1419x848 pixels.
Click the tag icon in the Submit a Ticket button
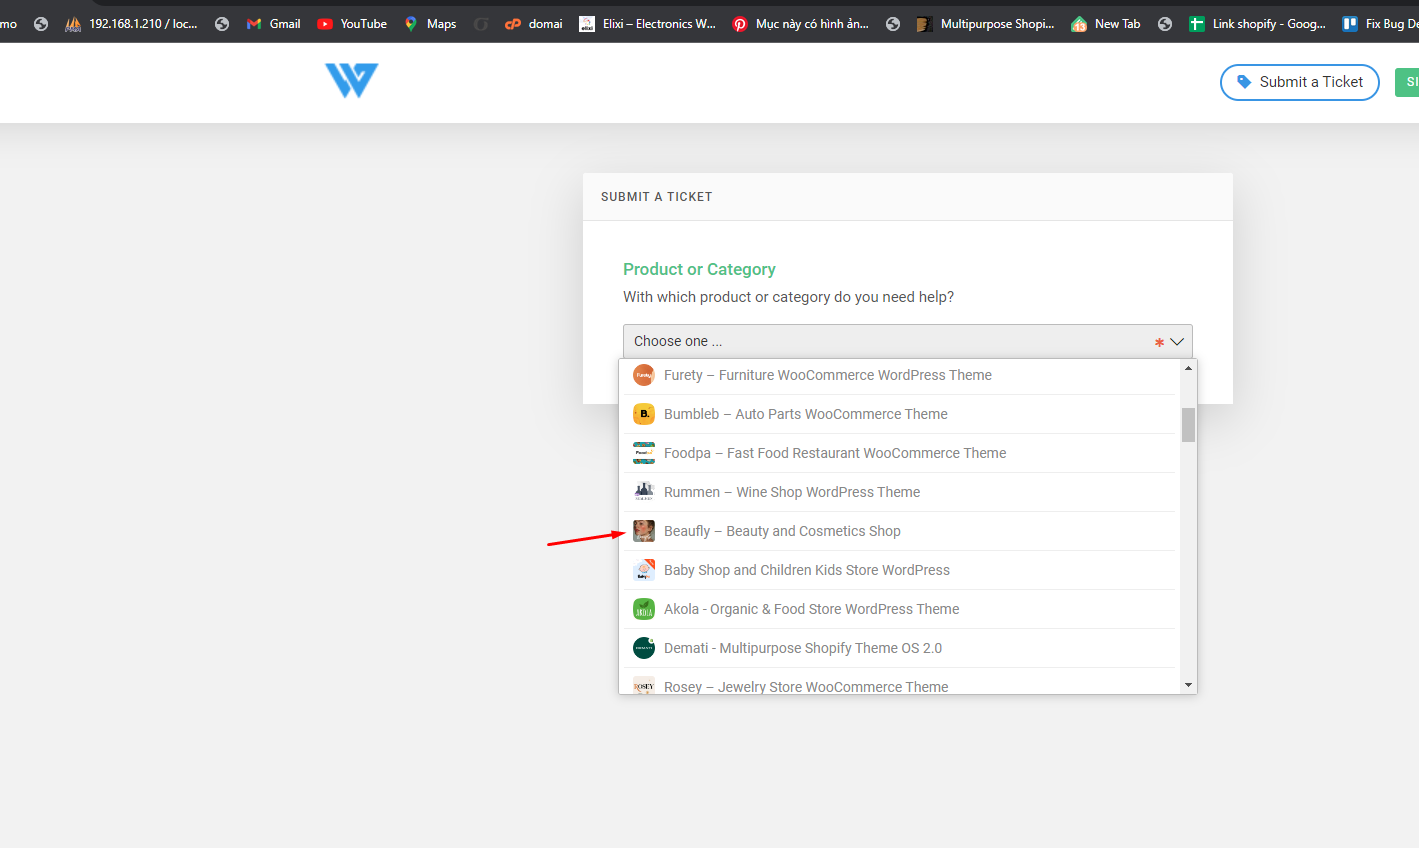click(x=1244, y=82)
